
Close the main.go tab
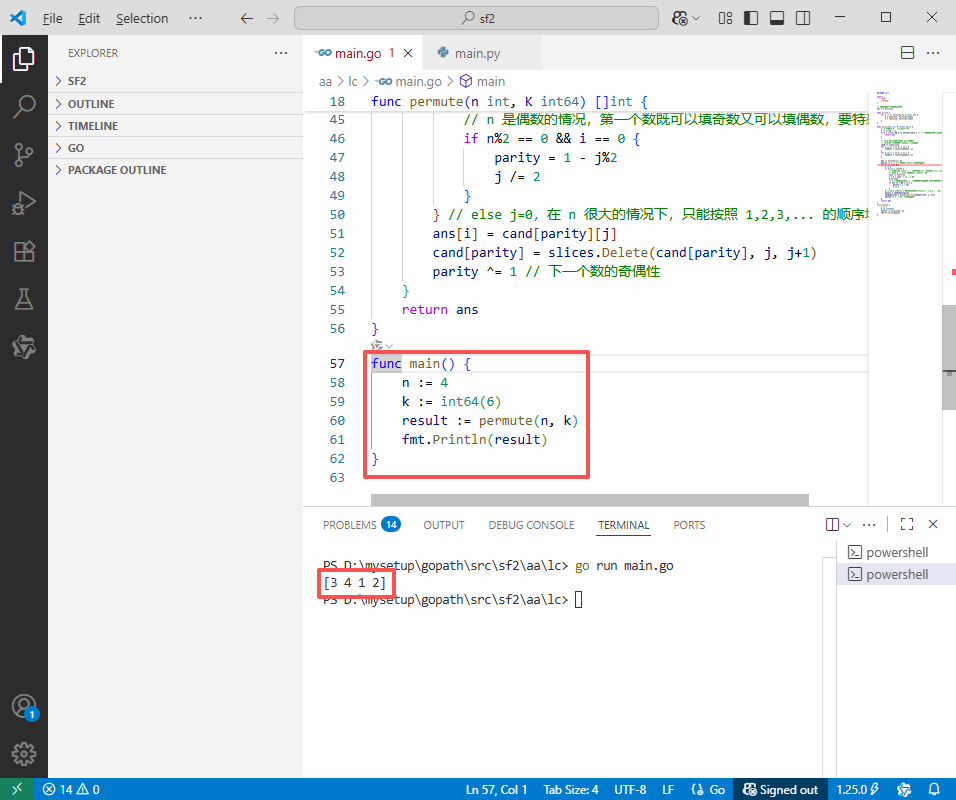[x=408, y=53]
